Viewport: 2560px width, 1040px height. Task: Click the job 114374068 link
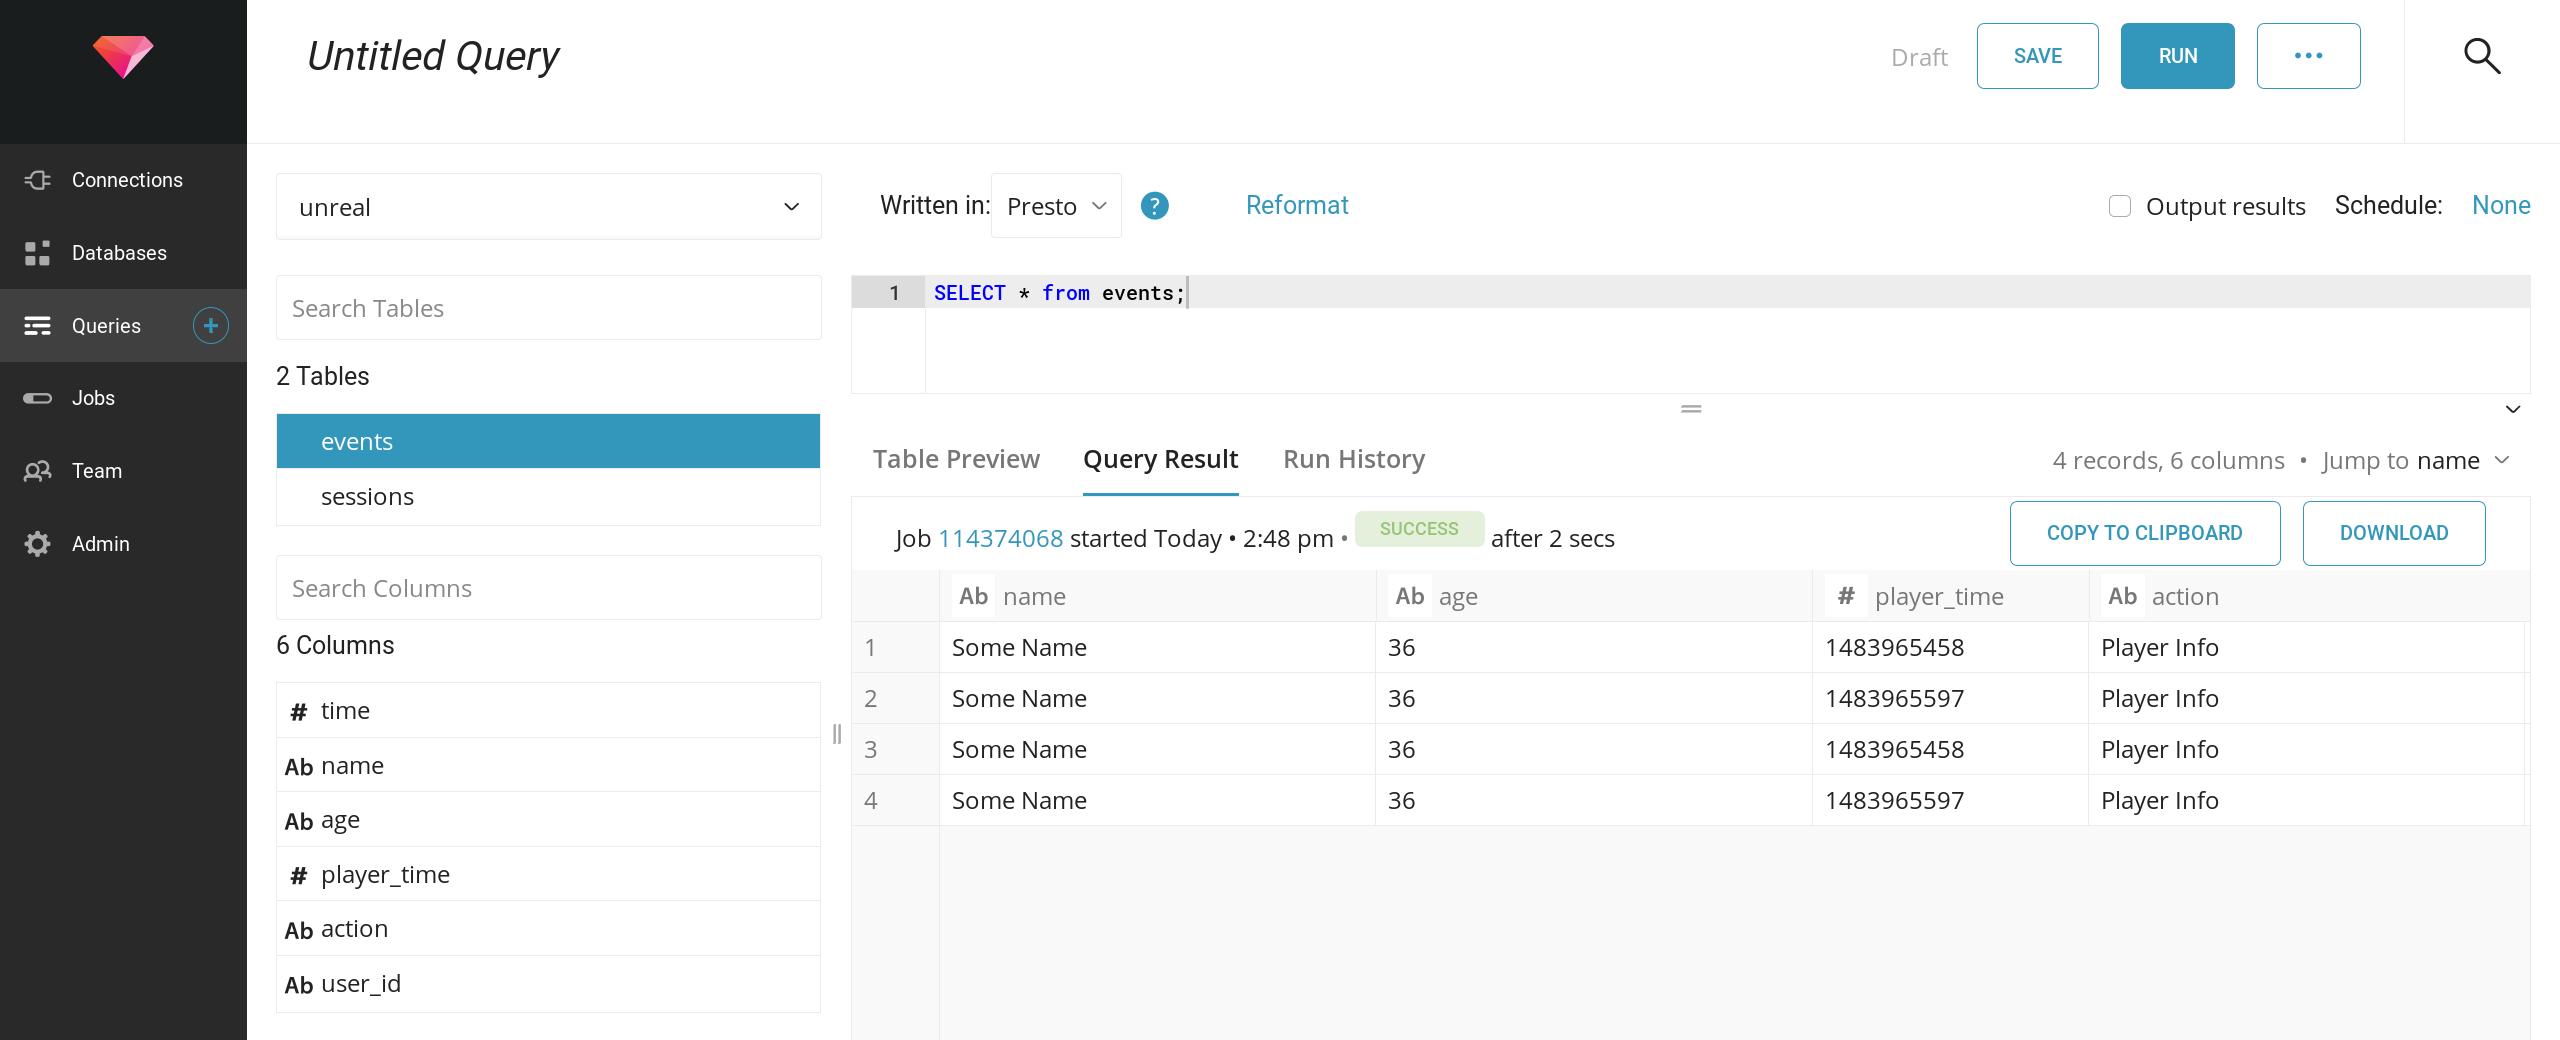(x=1000, y=538)
